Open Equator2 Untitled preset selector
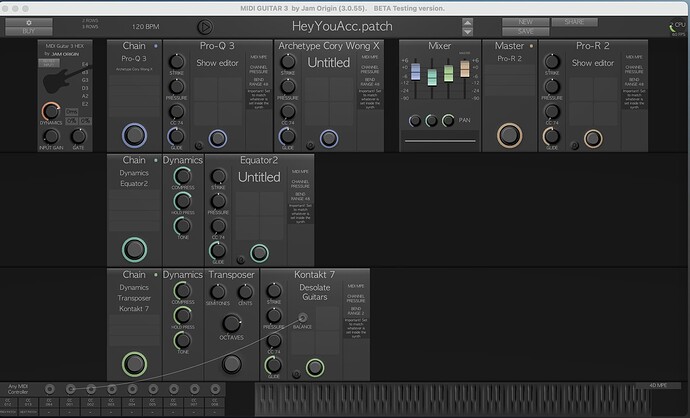Image resolution: width=690 pixels, height=418 pixels. click(x=259, y=177)
